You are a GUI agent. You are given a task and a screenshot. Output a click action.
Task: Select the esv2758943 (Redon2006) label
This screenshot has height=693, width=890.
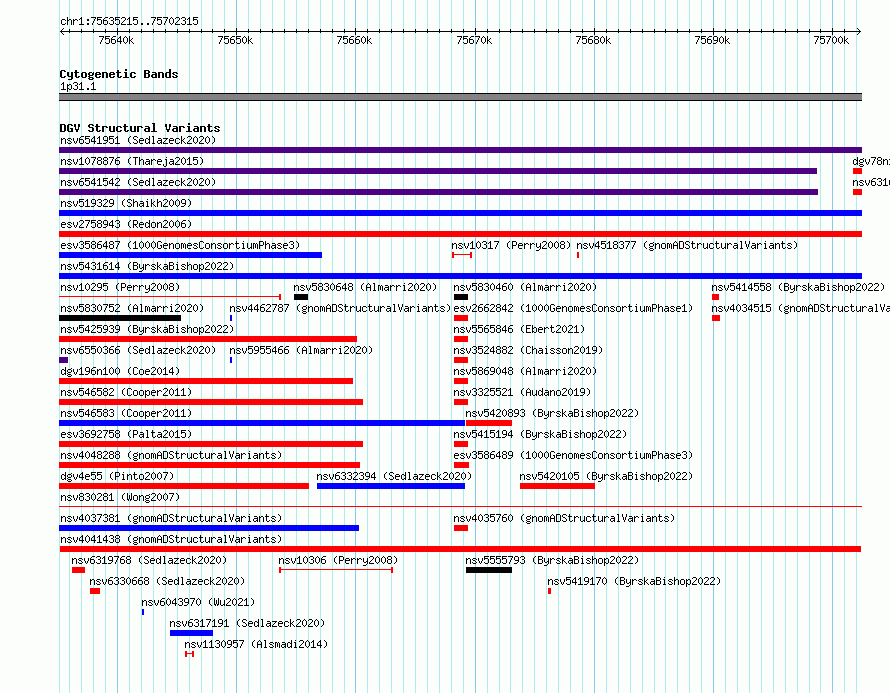pyautogui.click(x=126, y=224)
